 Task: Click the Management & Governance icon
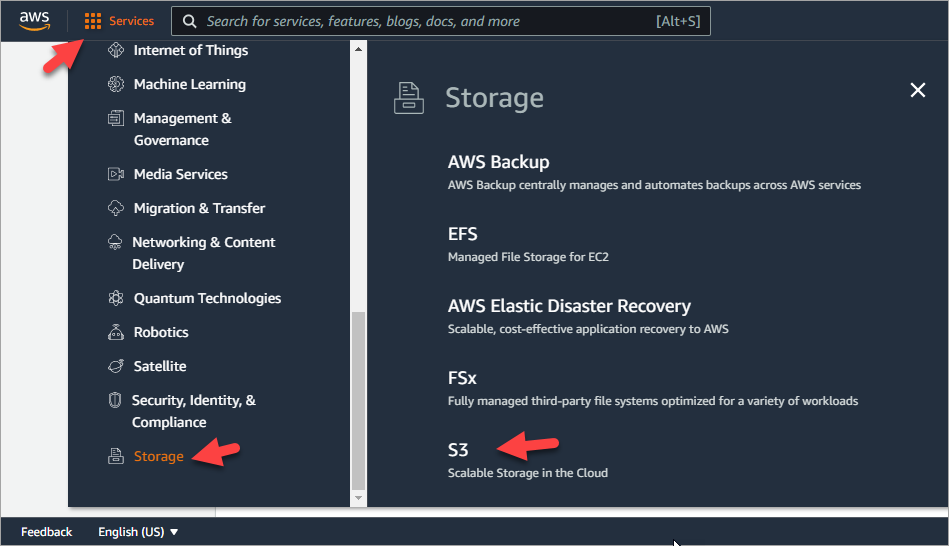click(116, 118)
